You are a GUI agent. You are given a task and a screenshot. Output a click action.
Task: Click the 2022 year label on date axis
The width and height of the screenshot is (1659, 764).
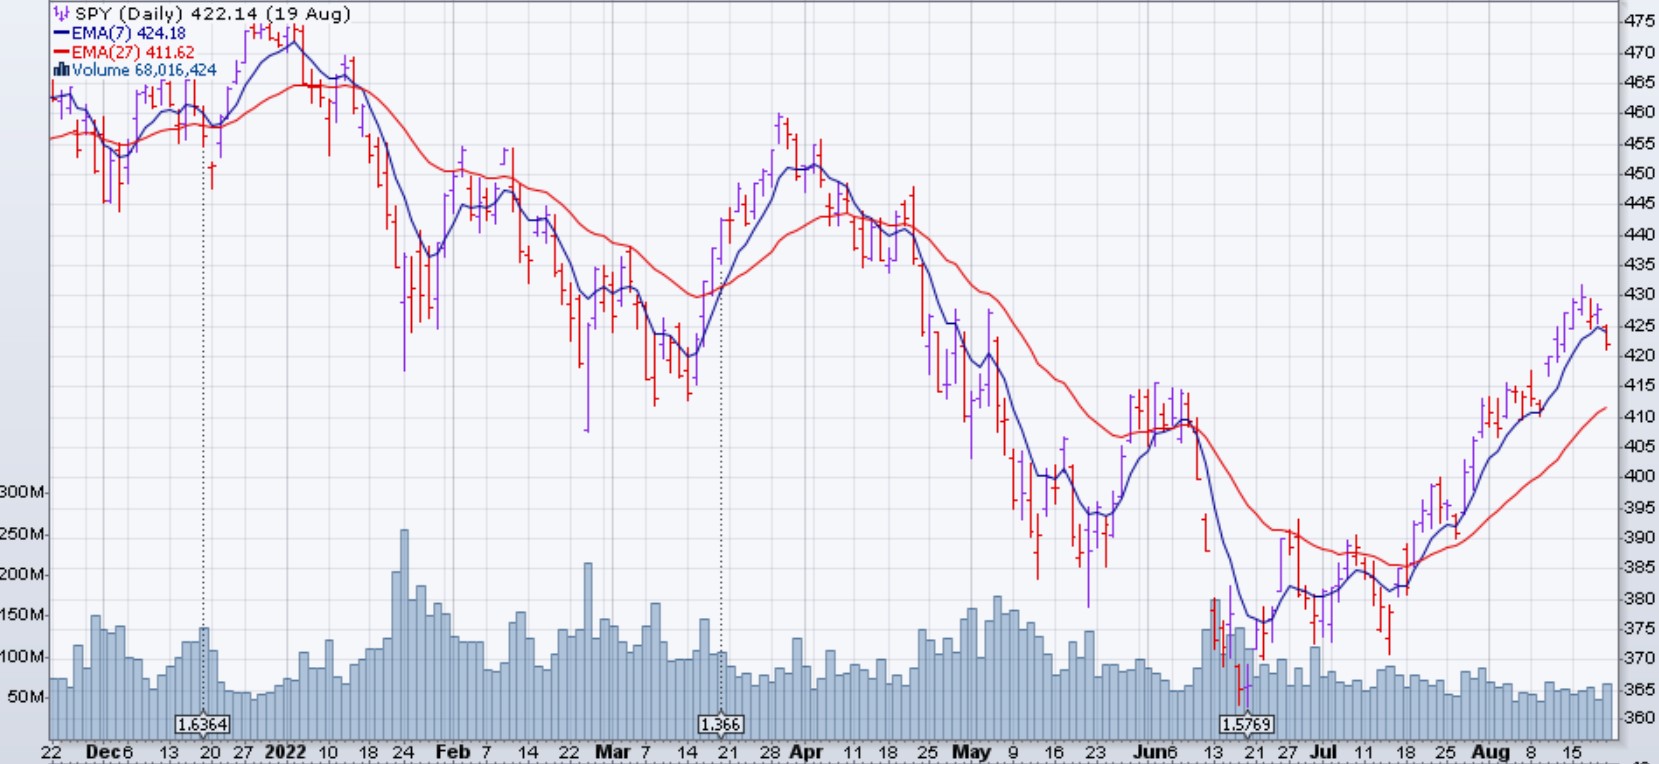click(x=285, y=752)
